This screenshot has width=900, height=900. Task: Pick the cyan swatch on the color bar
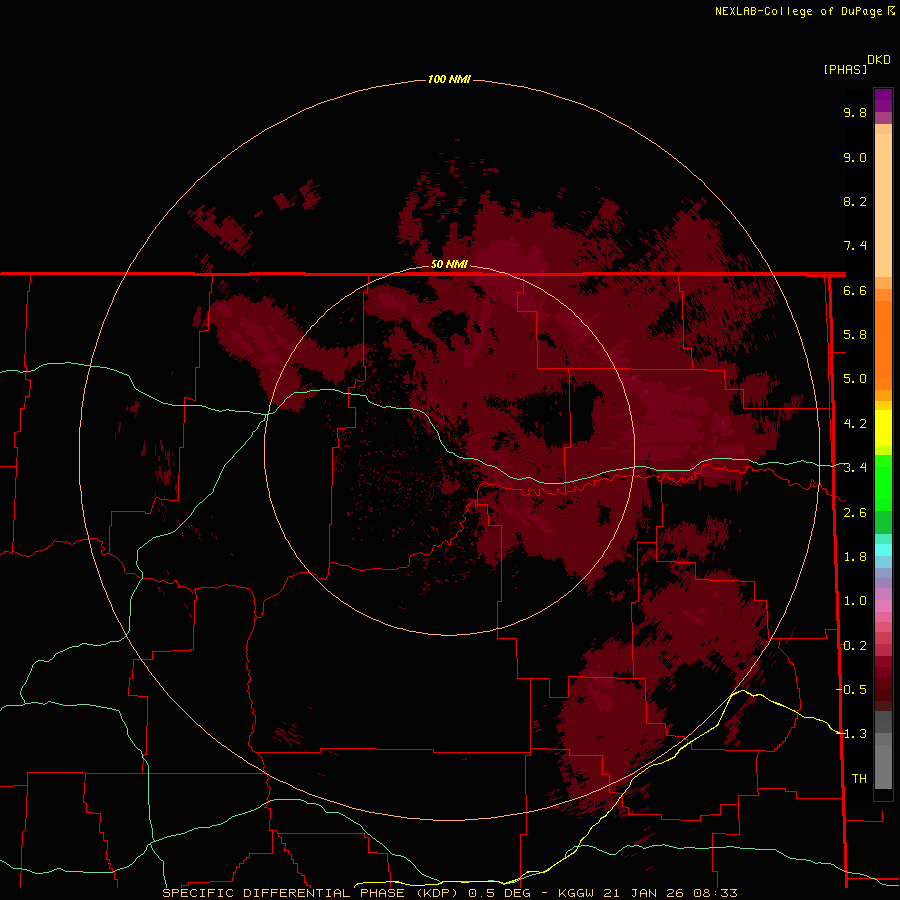[883, 550]
